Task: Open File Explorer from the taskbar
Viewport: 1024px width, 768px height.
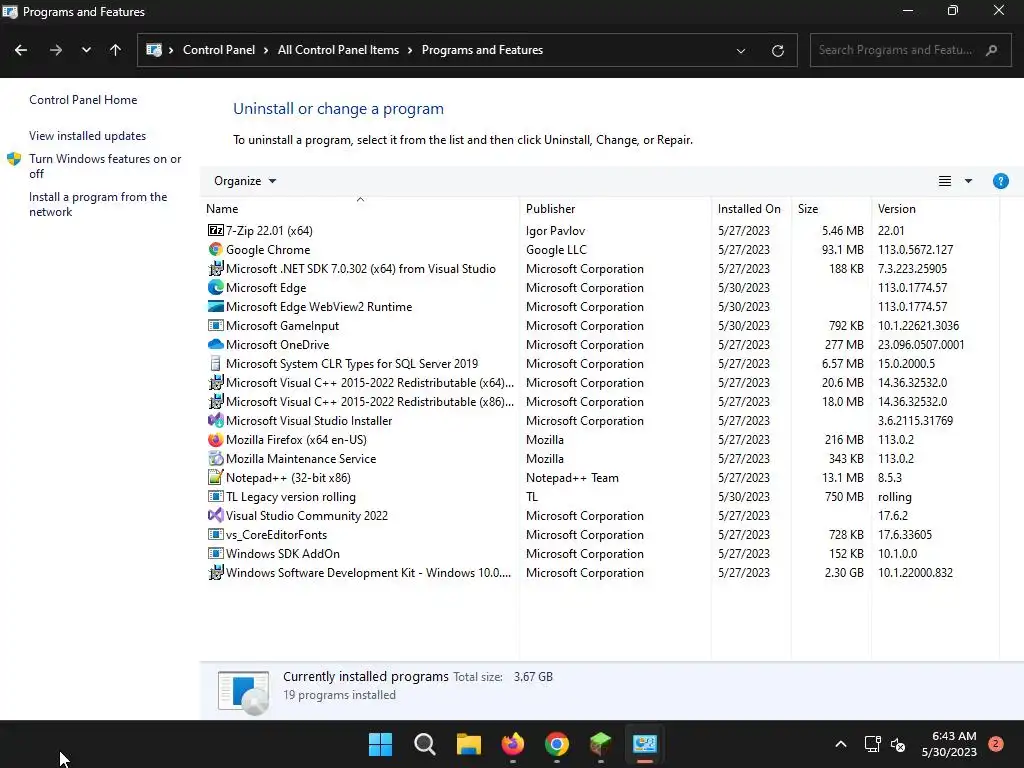Action: click(x=469, y=744)
